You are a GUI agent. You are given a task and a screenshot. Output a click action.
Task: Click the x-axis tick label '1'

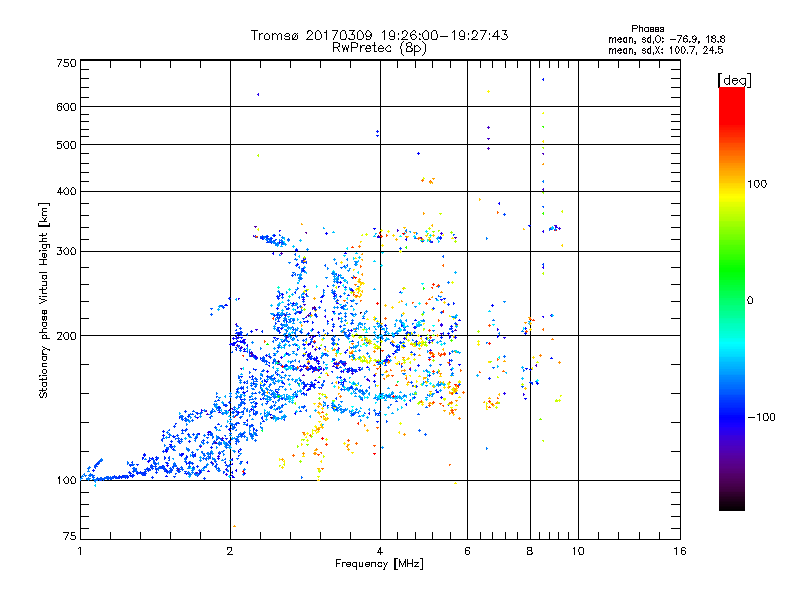80,551
